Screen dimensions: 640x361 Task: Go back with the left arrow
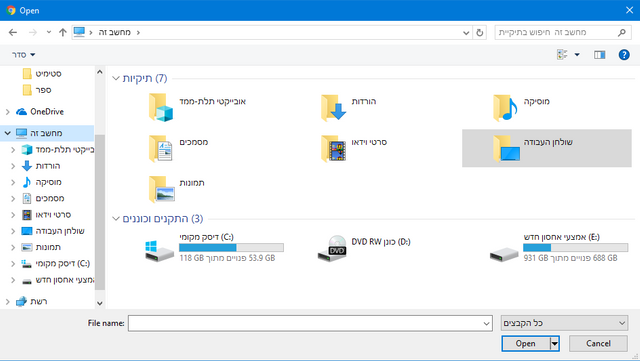[x=13, y=32]
